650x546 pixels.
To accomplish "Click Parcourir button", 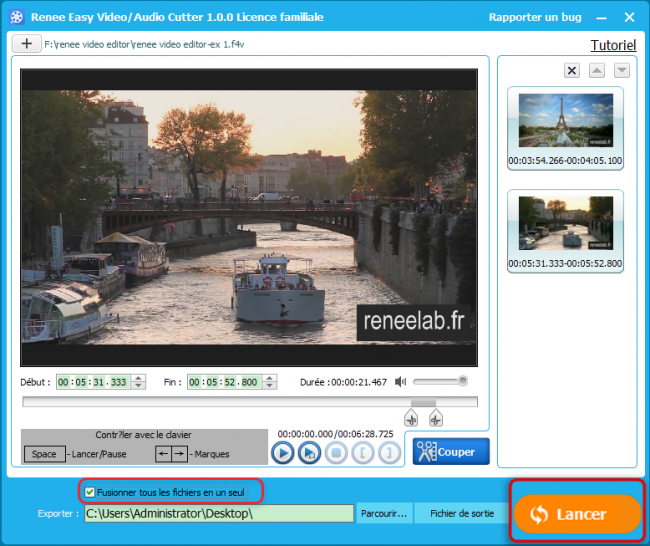I will 384,514.
